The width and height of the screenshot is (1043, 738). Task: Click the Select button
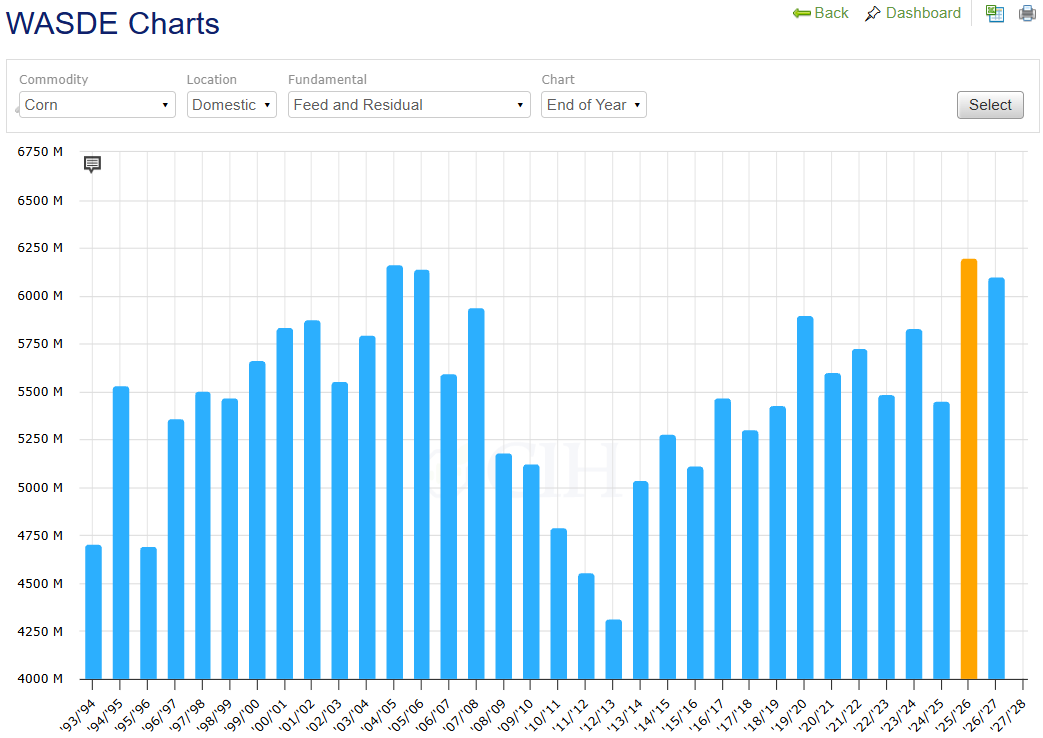pyautogui.click(x=990, y=105)
